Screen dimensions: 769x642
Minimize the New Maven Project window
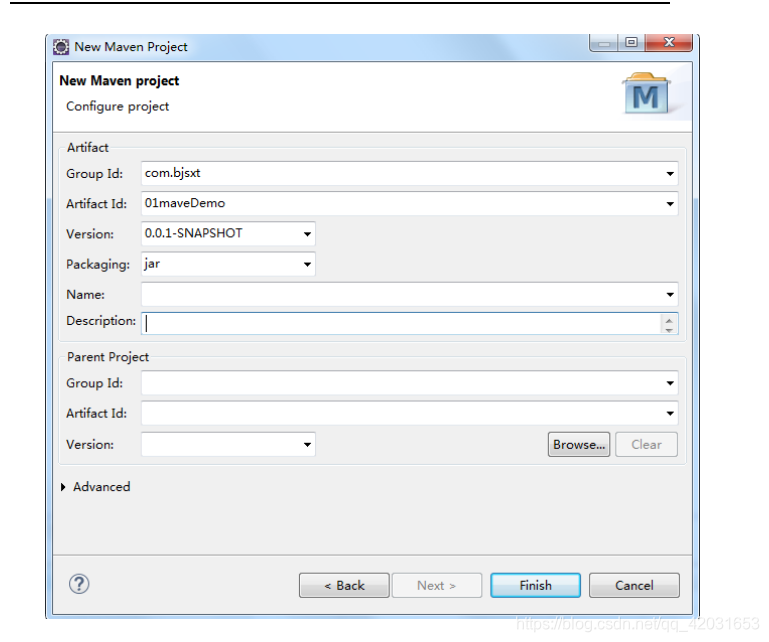coord(604,42)
